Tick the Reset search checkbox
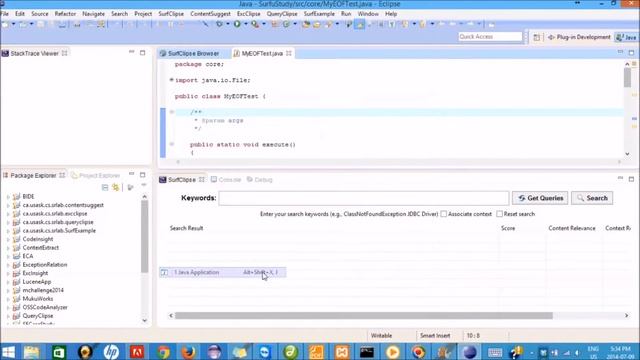This screenshot has width=640, height=360. coord(499,214)
